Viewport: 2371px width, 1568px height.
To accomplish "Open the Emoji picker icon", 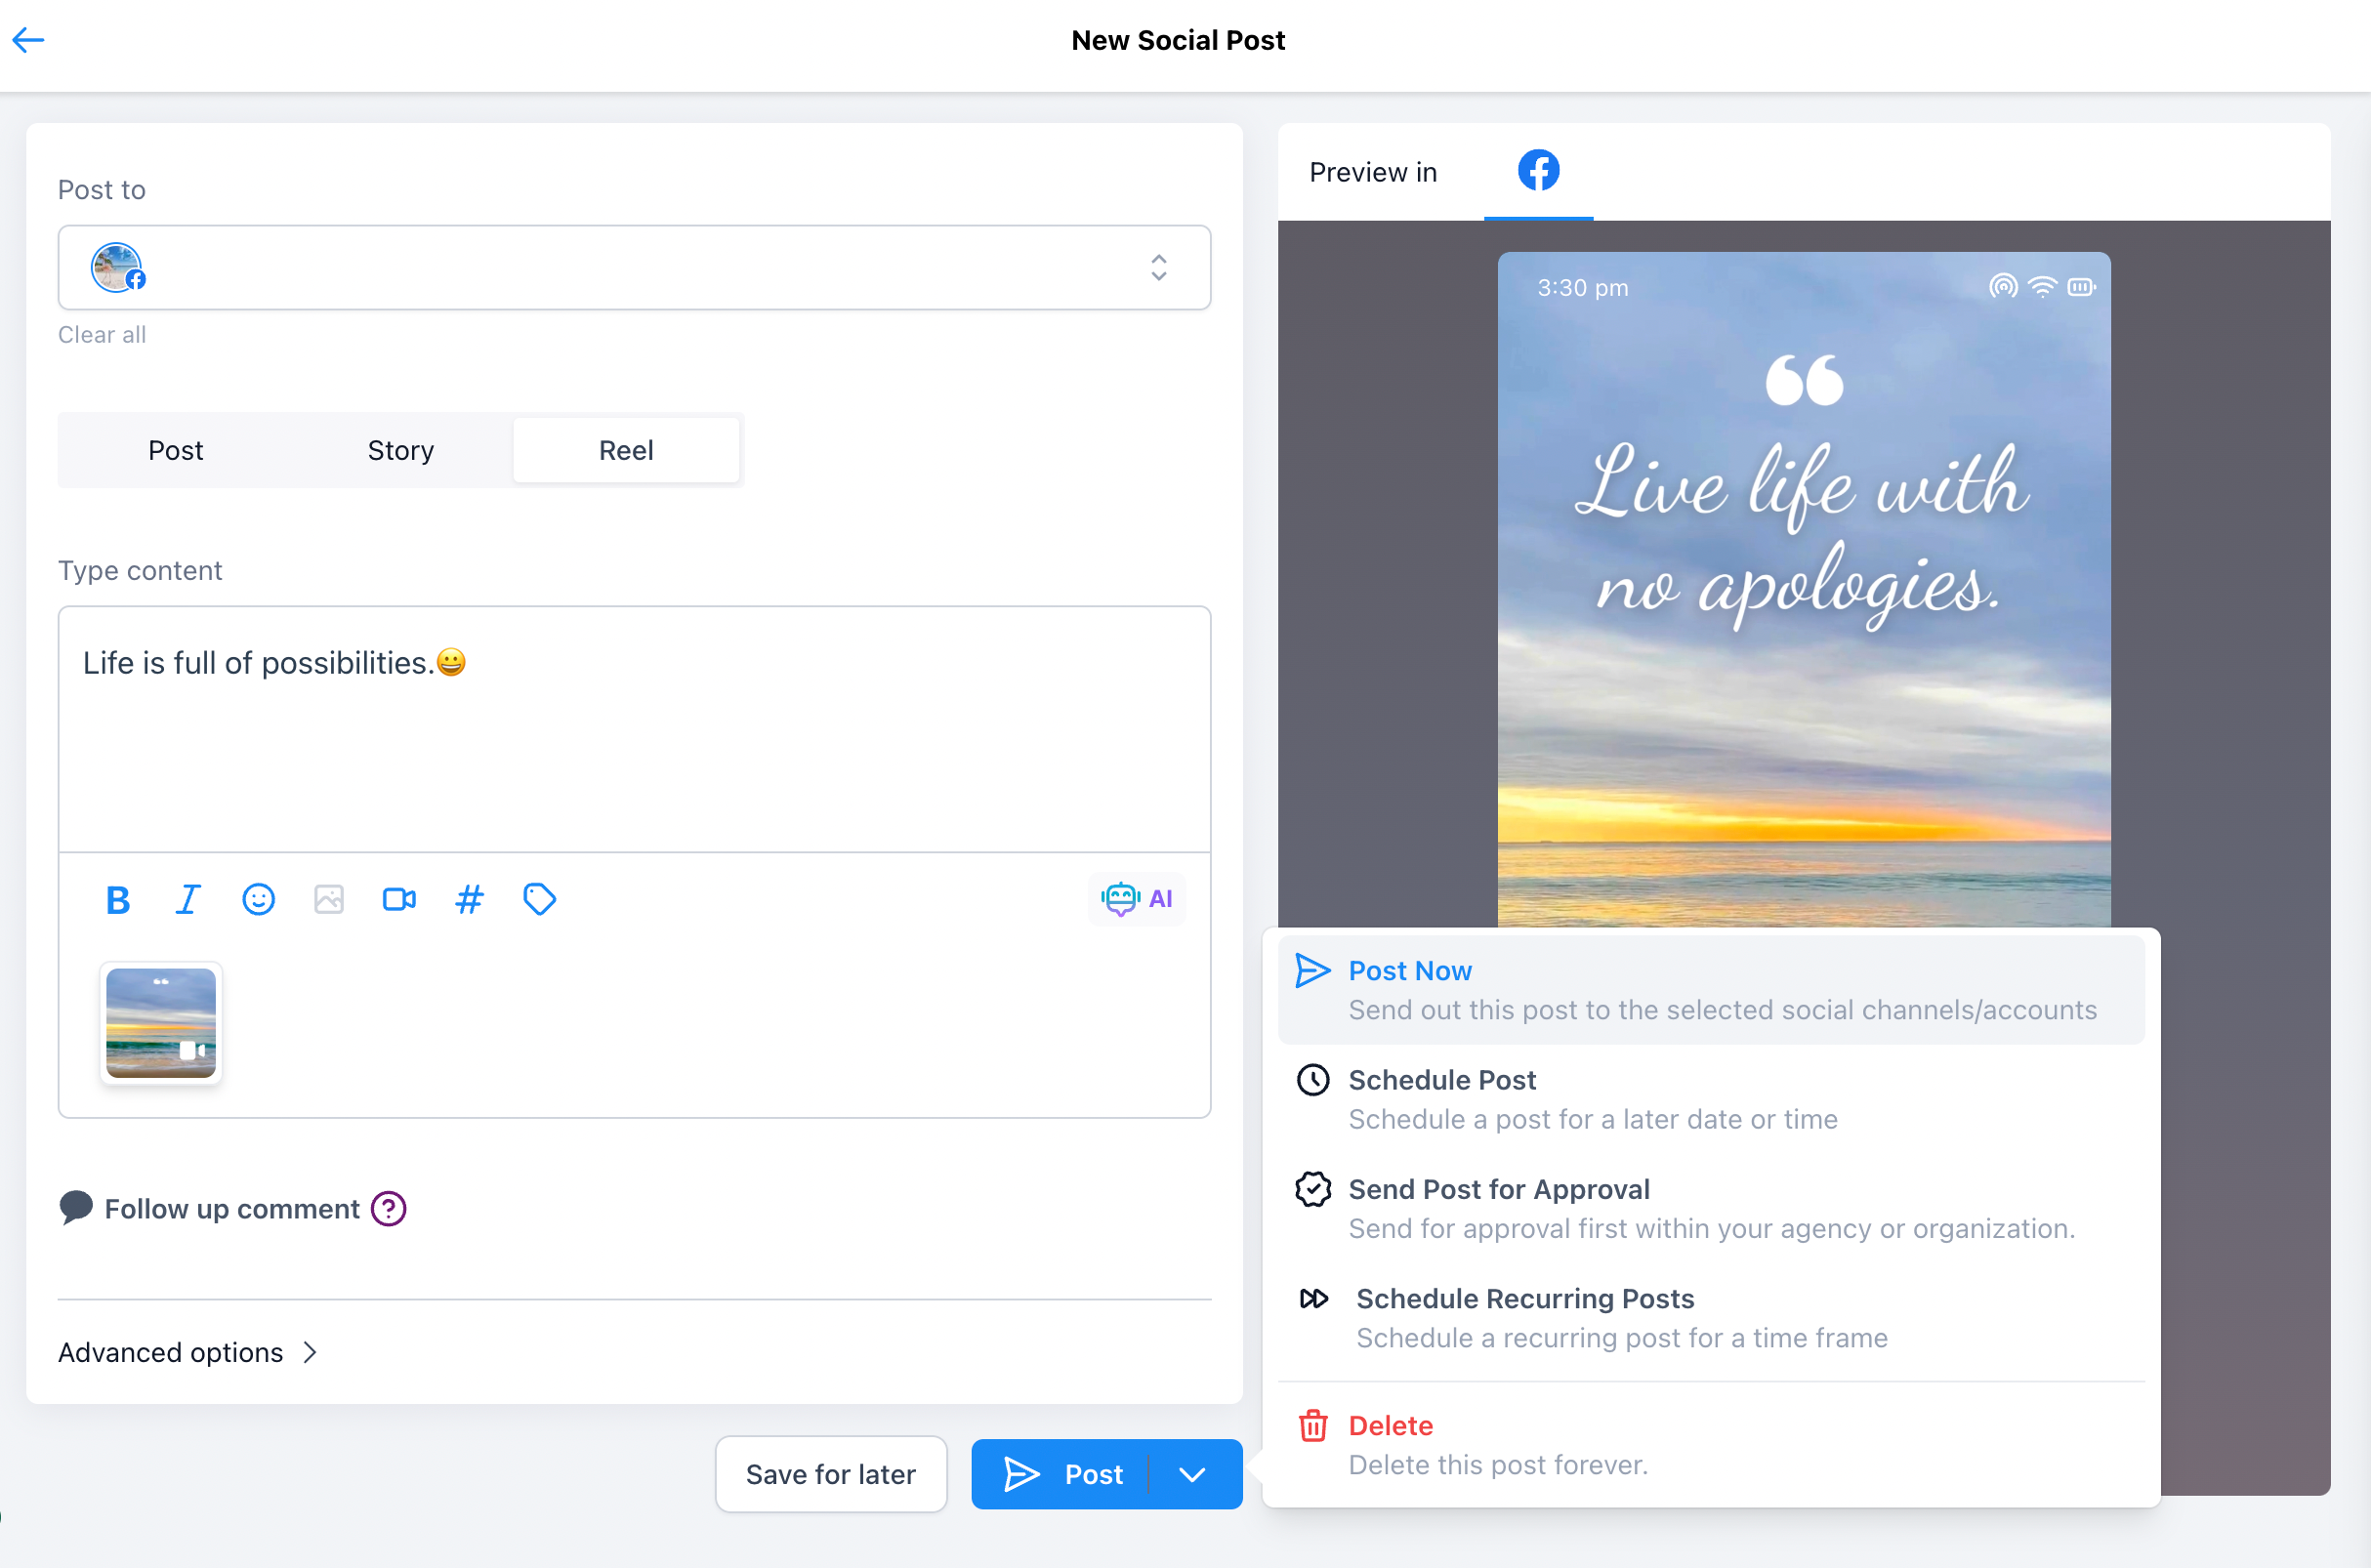I will (x=259, y=898).
